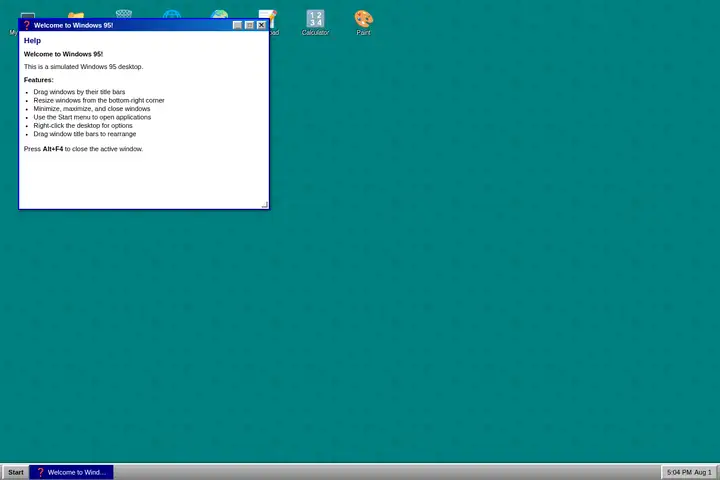Click the bold Welcome to Windows 95! line
This screenshot has width=720, height=480.
pyautogui.click(x=63, y=54)
